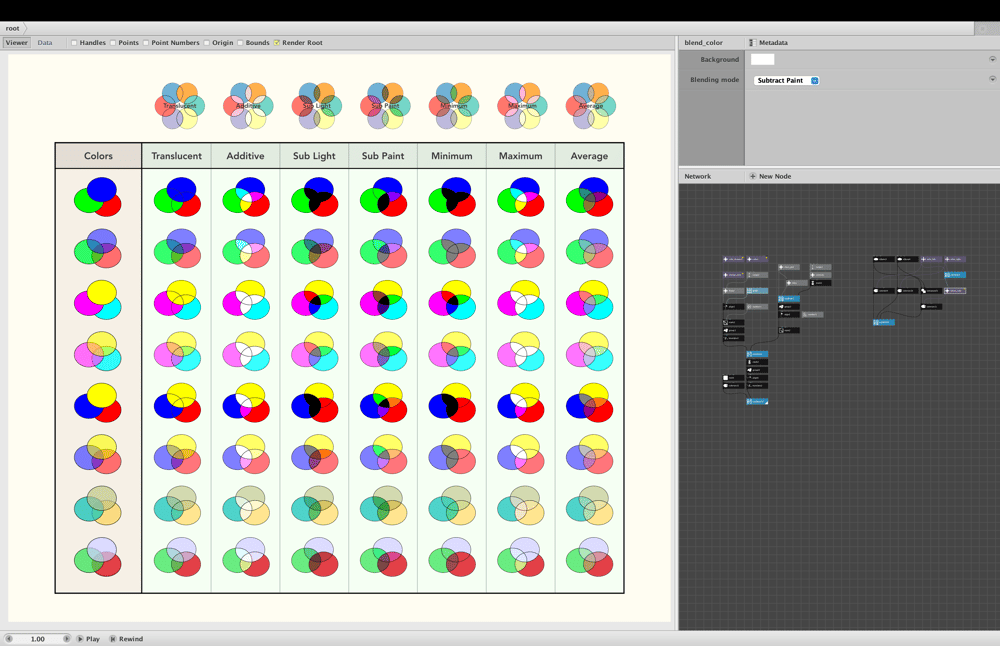Click the Average column header in the table

tap(589, 156)
